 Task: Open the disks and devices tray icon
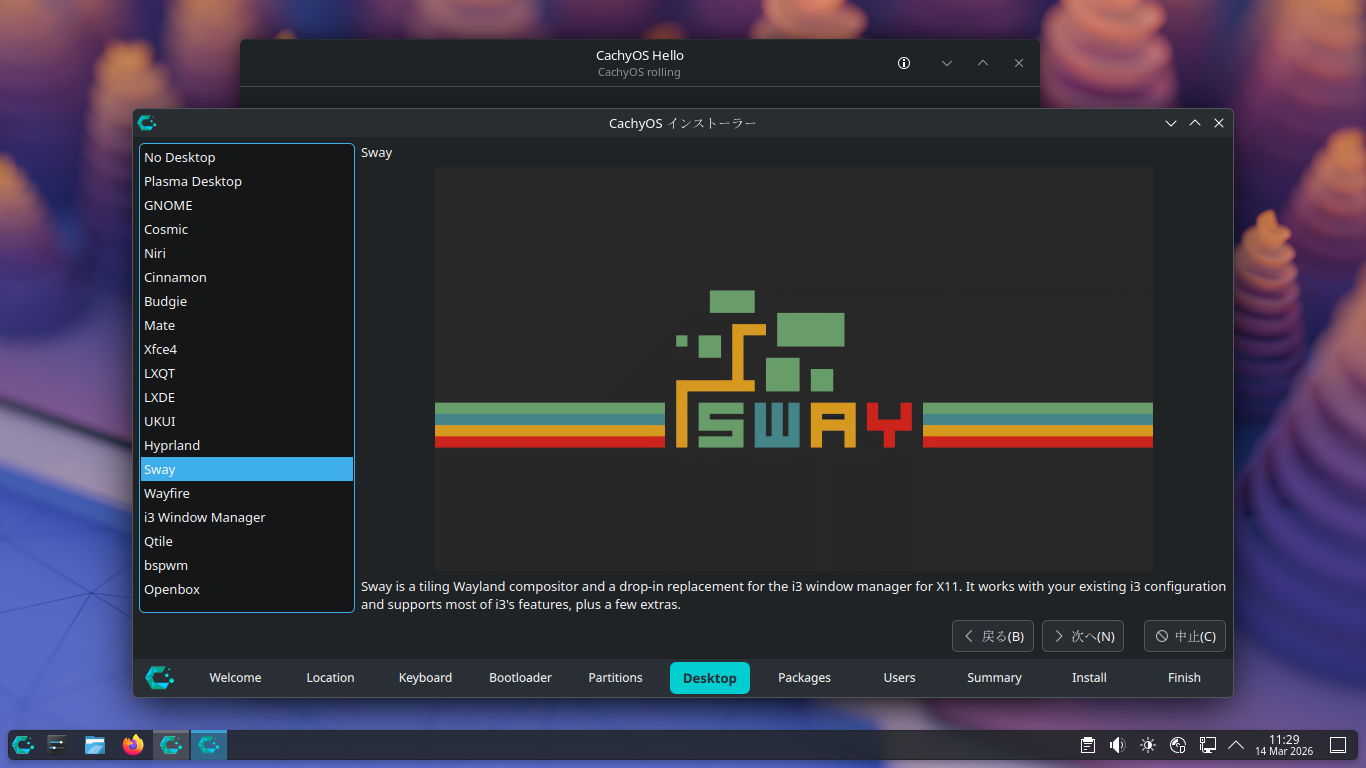(1178, 745)
